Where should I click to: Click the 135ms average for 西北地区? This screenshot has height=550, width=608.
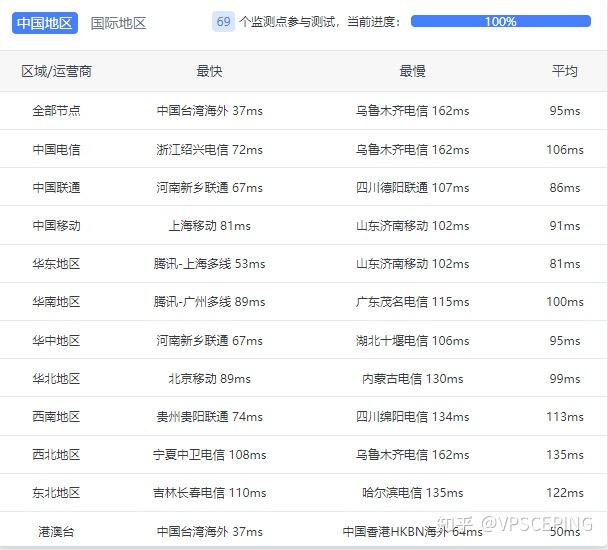pos(565,455)
